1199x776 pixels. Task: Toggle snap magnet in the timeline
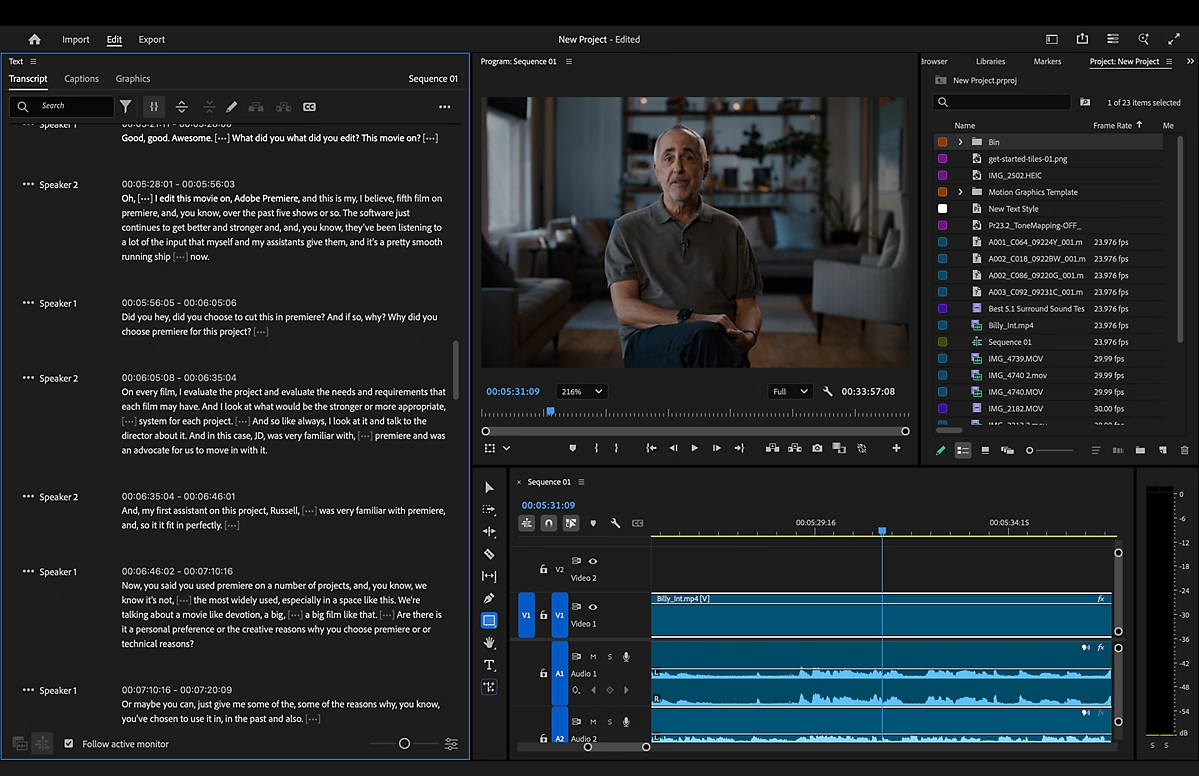(549, 523)
